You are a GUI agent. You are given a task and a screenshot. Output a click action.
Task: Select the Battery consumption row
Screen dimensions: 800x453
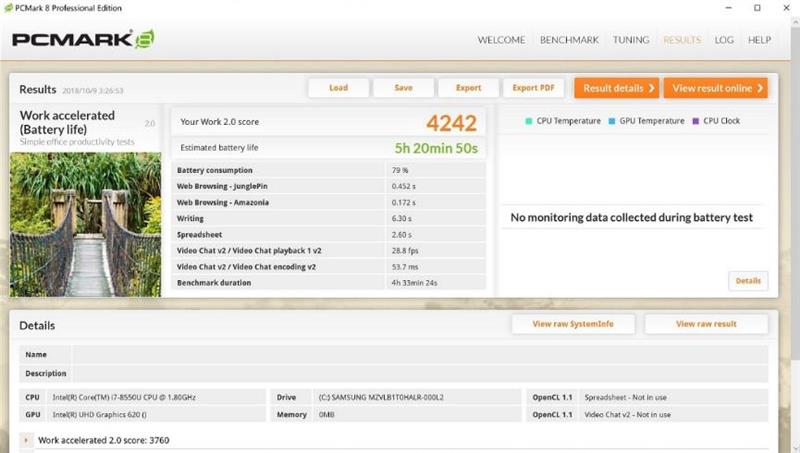329,170
